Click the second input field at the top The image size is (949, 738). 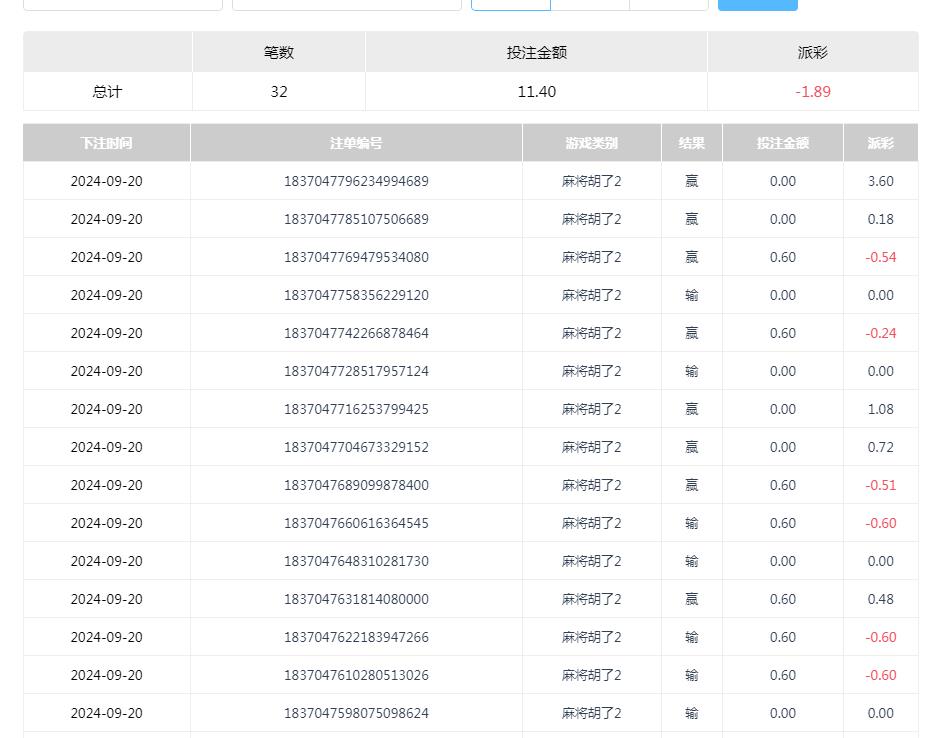tap(346, 4)
